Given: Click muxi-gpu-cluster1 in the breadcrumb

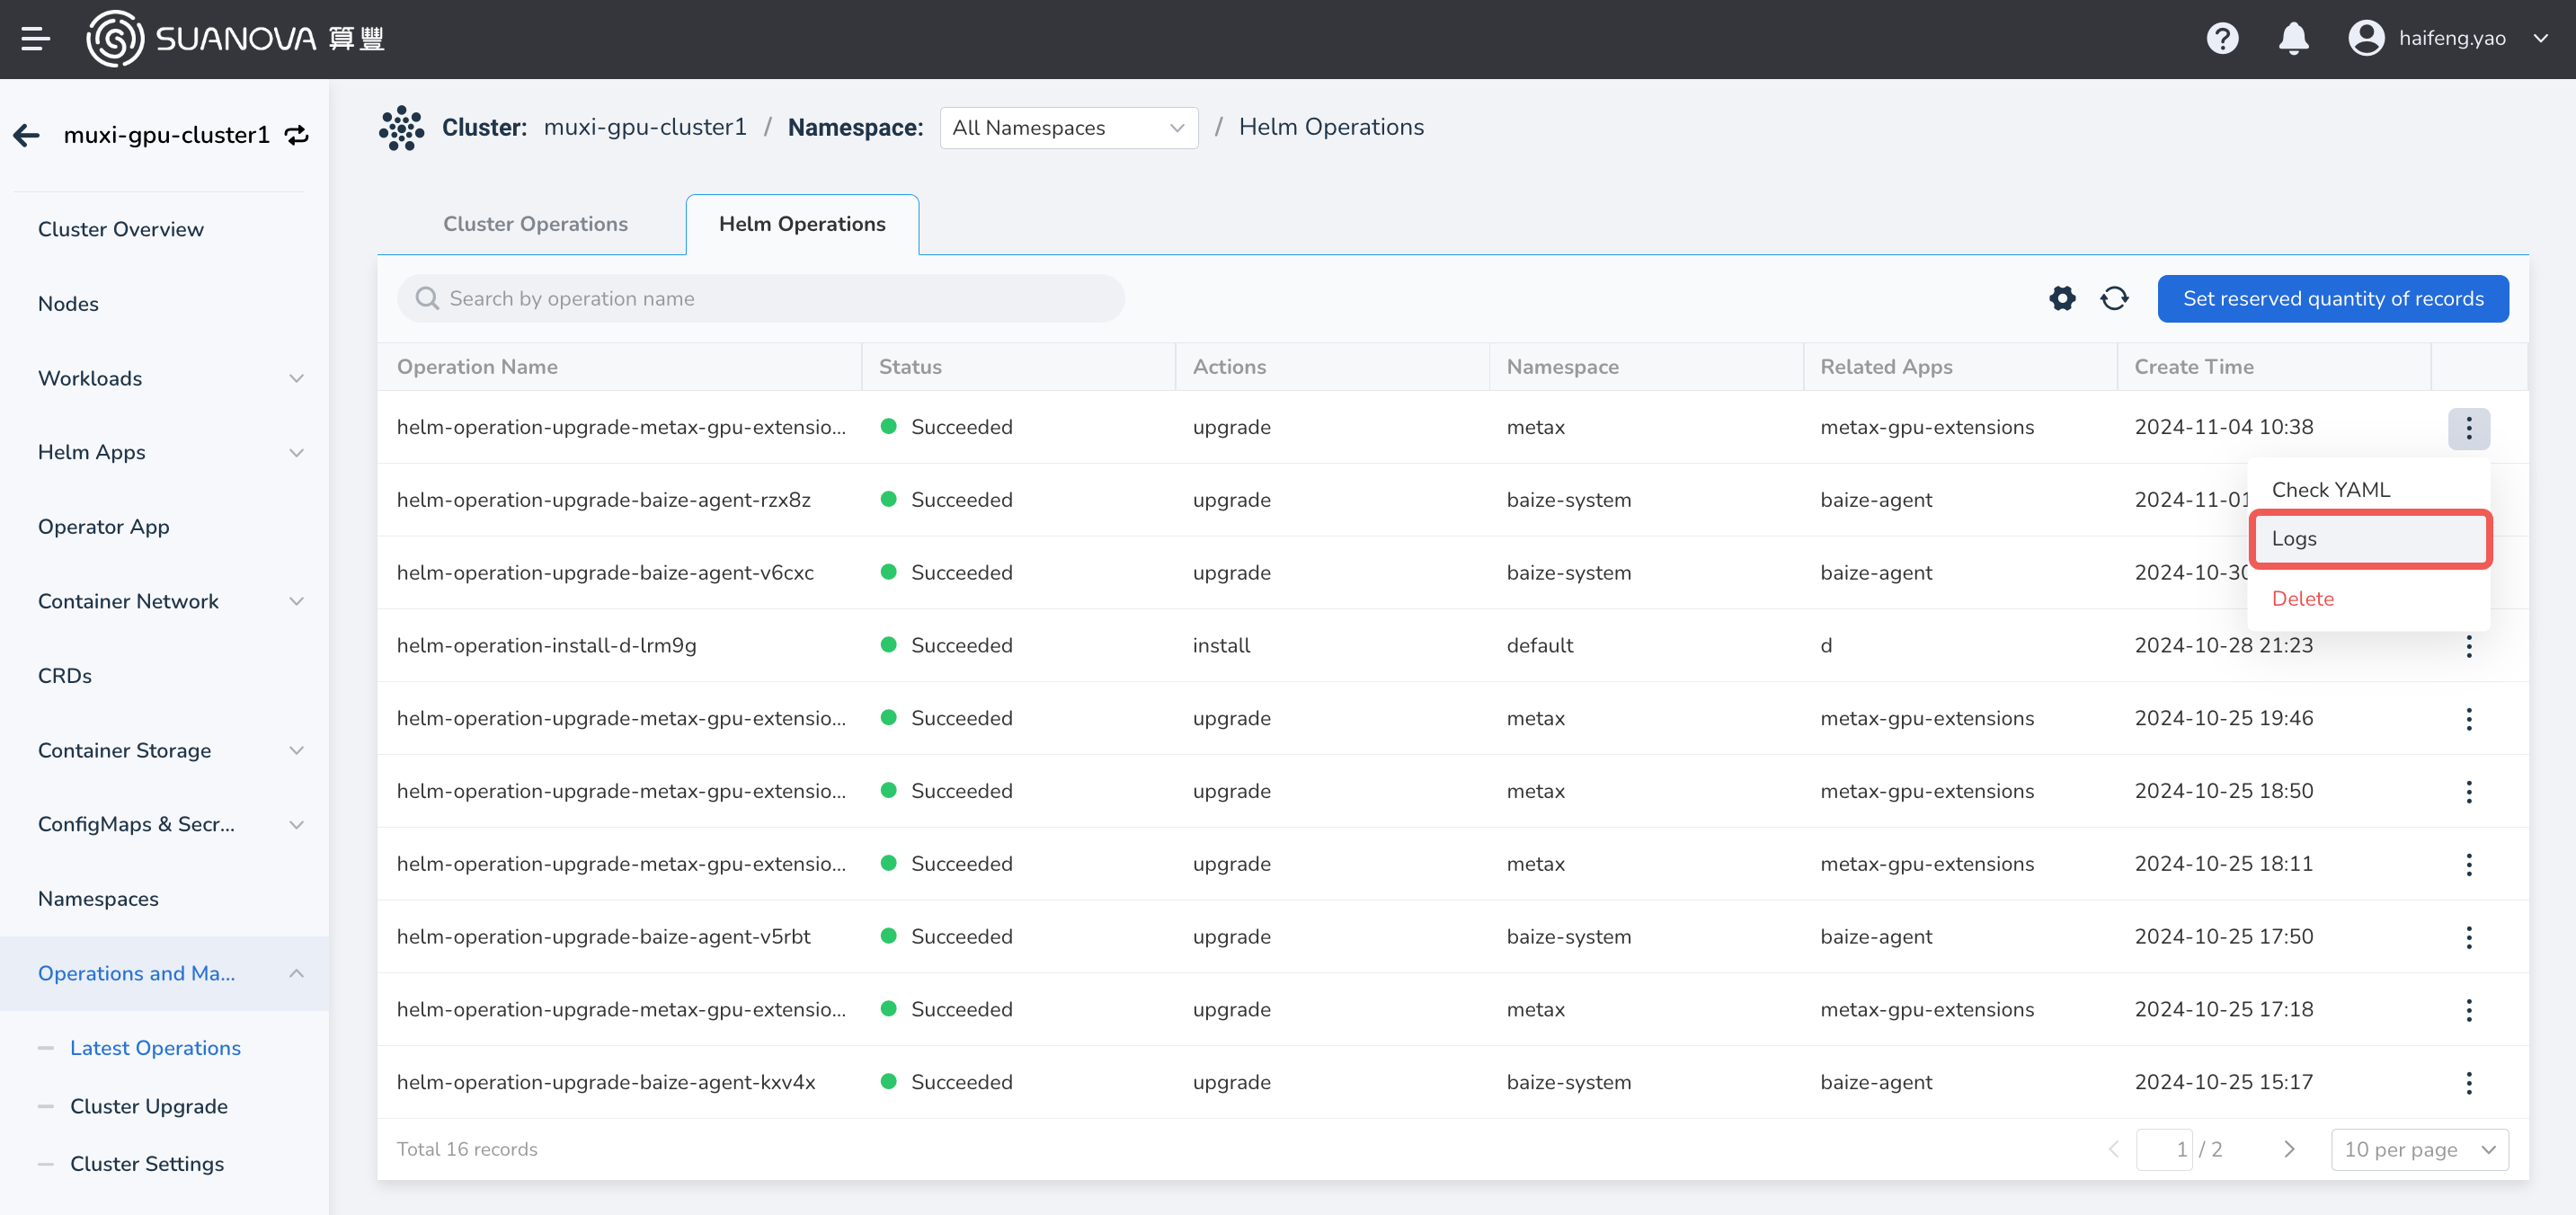Looking at the screenshot, I should pyautogui.click(x=645, y=128).
